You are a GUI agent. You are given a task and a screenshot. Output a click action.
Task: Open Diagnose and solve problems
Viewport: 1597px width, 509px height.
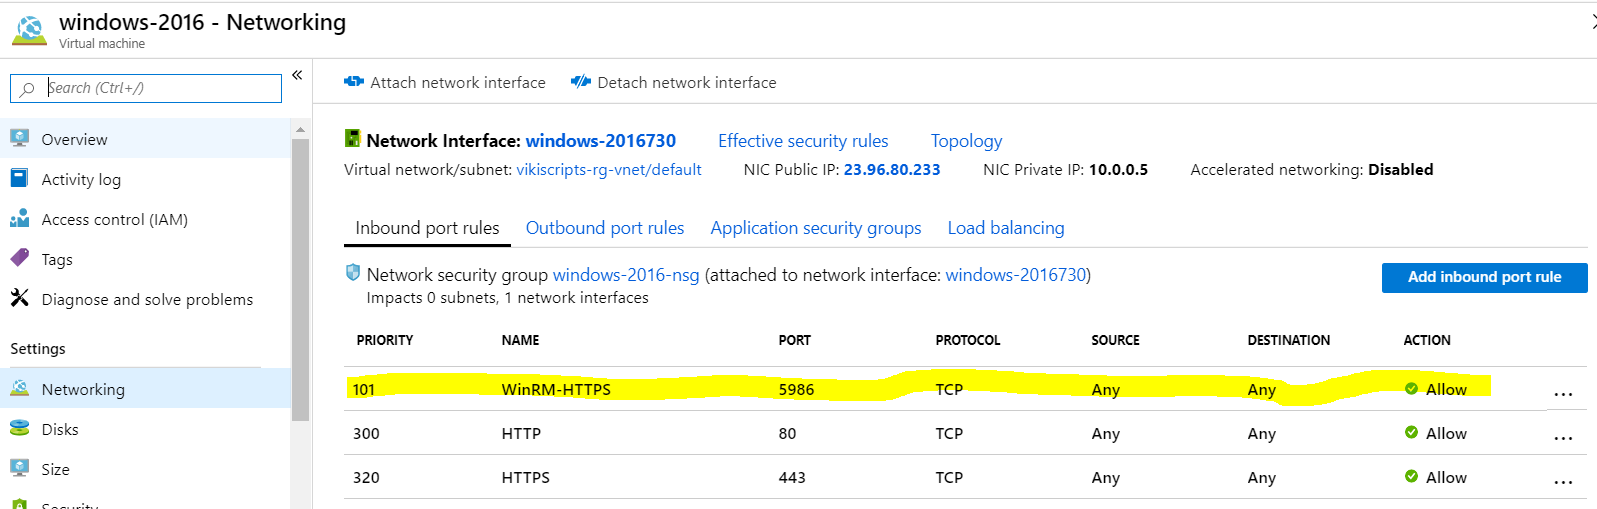[x=147, y=299]
